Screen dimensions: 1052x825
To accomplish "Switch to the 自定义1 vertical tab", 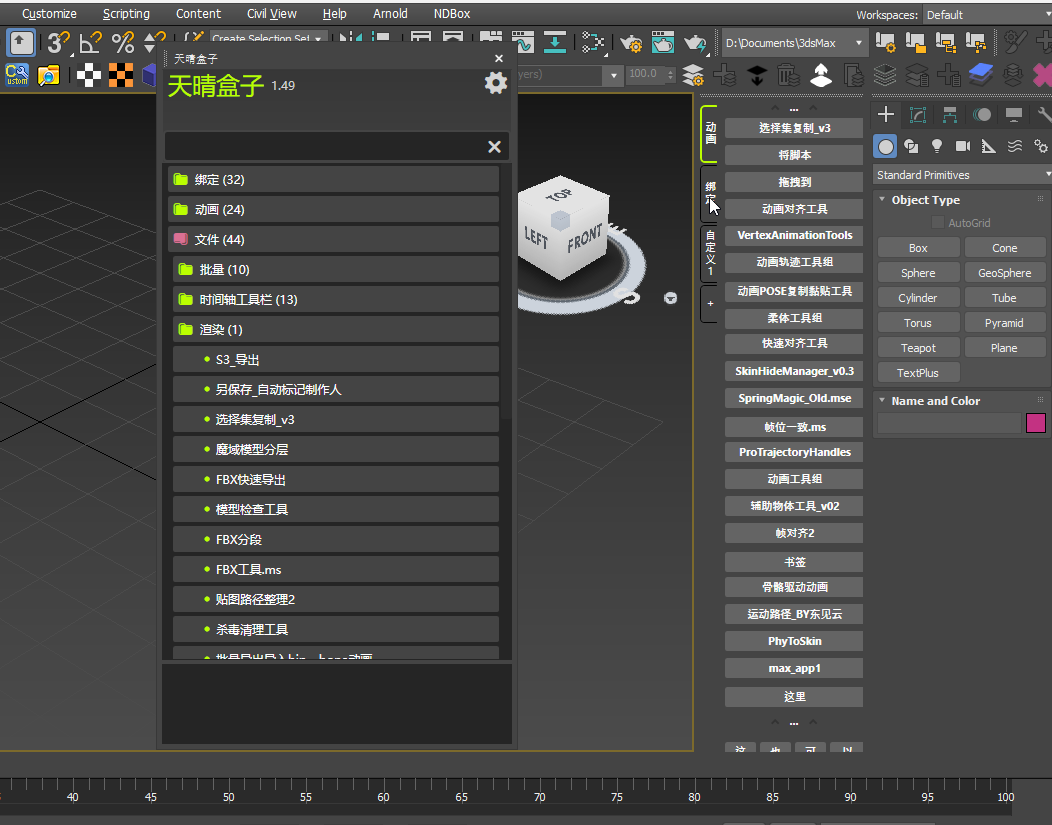I will (x=710, y=253).
